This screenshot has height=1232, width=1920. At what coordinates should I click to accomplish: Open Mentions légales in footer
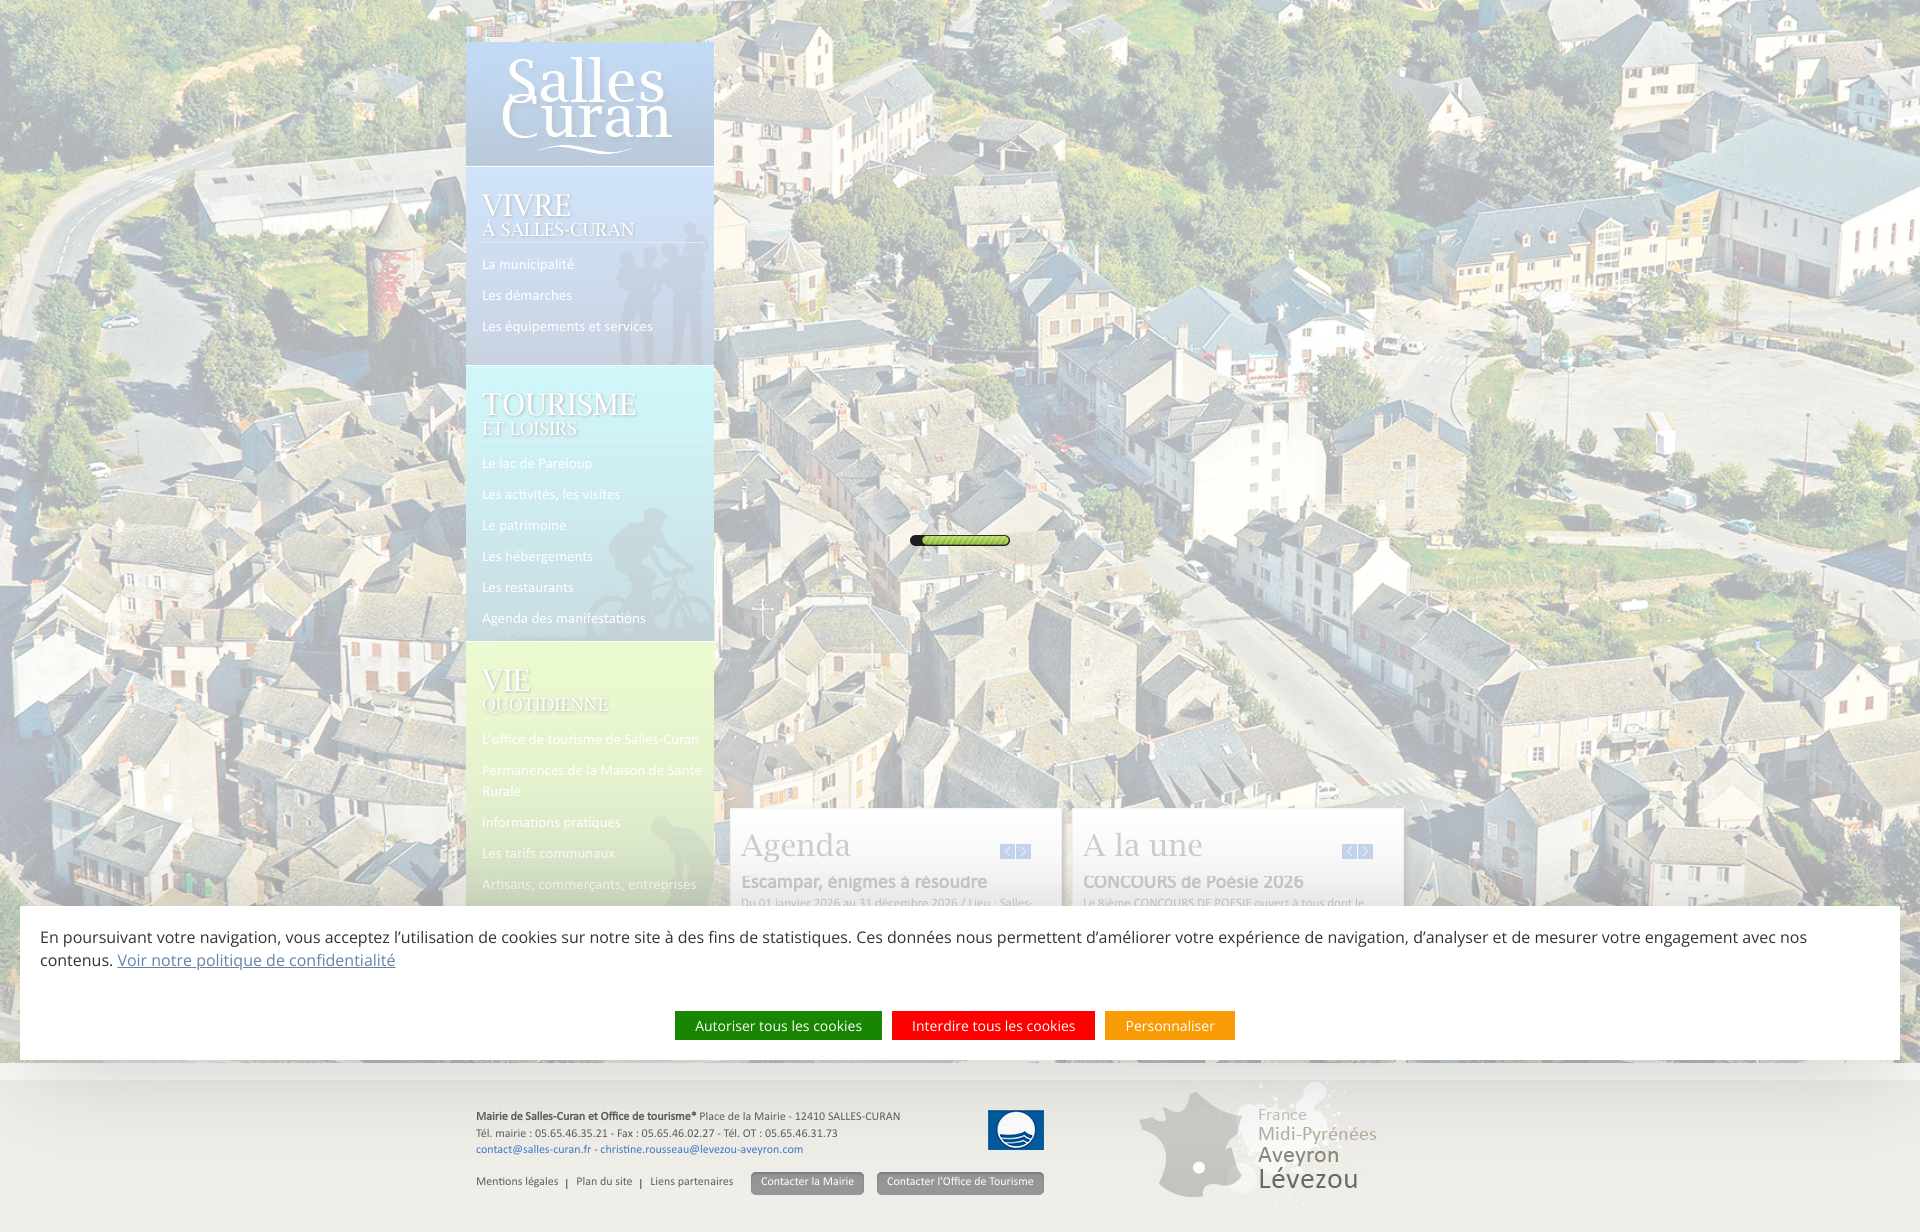[x=517, y=1182]
